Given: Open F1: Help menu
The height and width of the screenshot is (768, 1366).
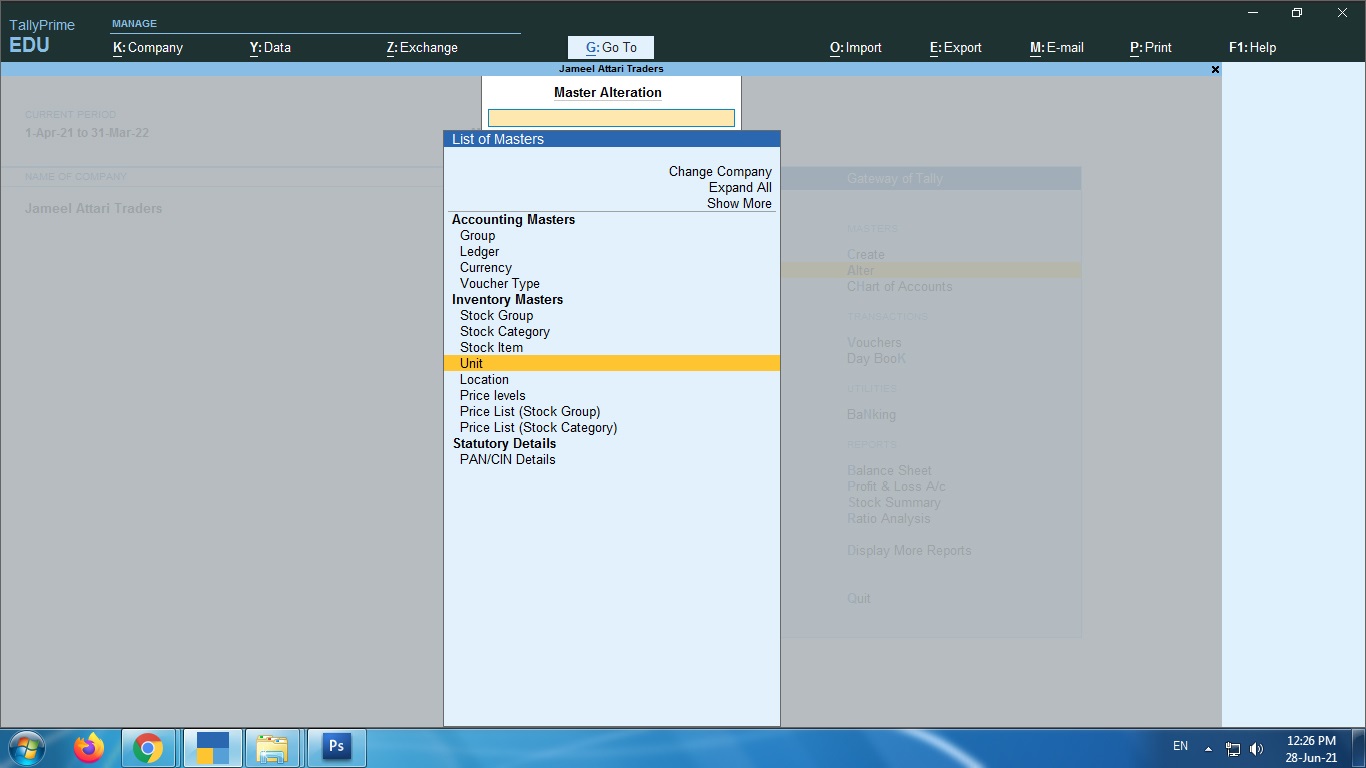Looking at the screenshot, I should (x=1252, y=47).
